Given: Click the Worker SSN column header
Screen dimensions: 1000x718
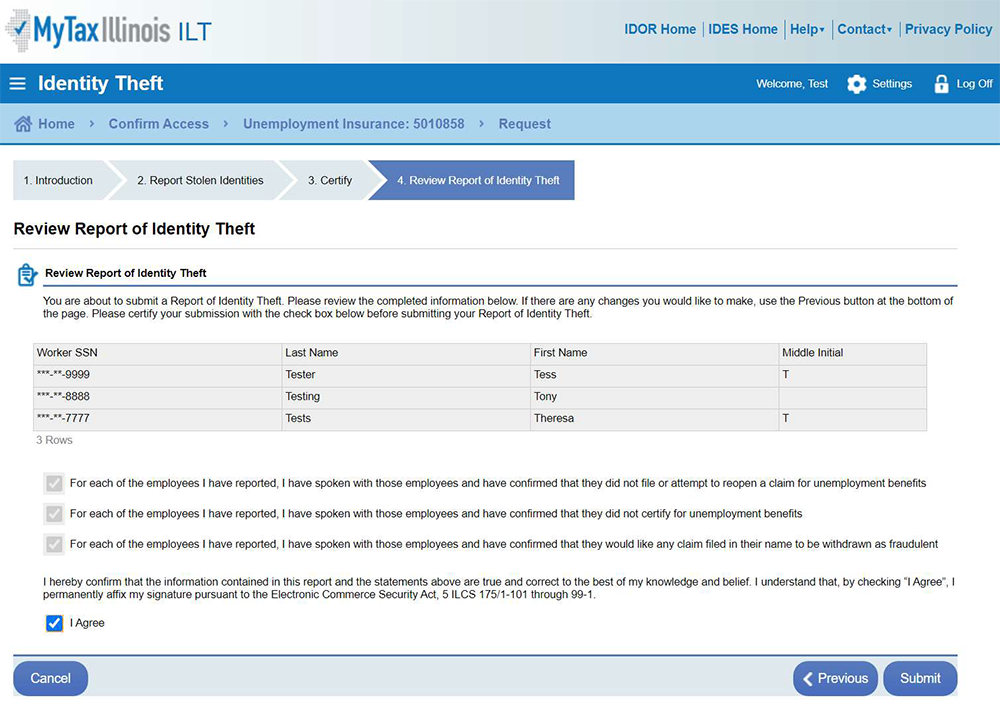Looking at the screenshot, I should 158,353.
